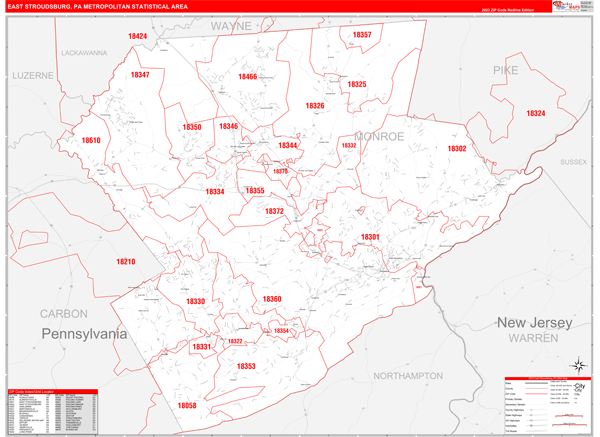
Task: Select ZIP code label 18322
Action: (235, 341)
